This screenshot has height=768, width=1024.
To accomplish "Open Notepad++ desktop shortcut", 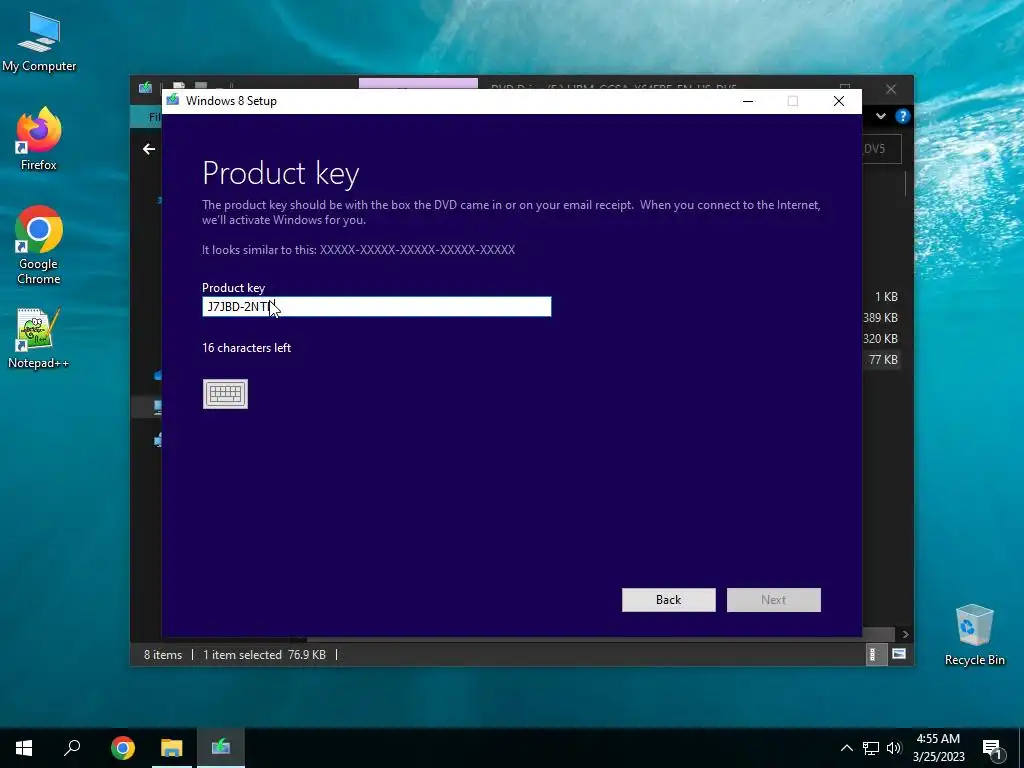I will pos(39,338).
